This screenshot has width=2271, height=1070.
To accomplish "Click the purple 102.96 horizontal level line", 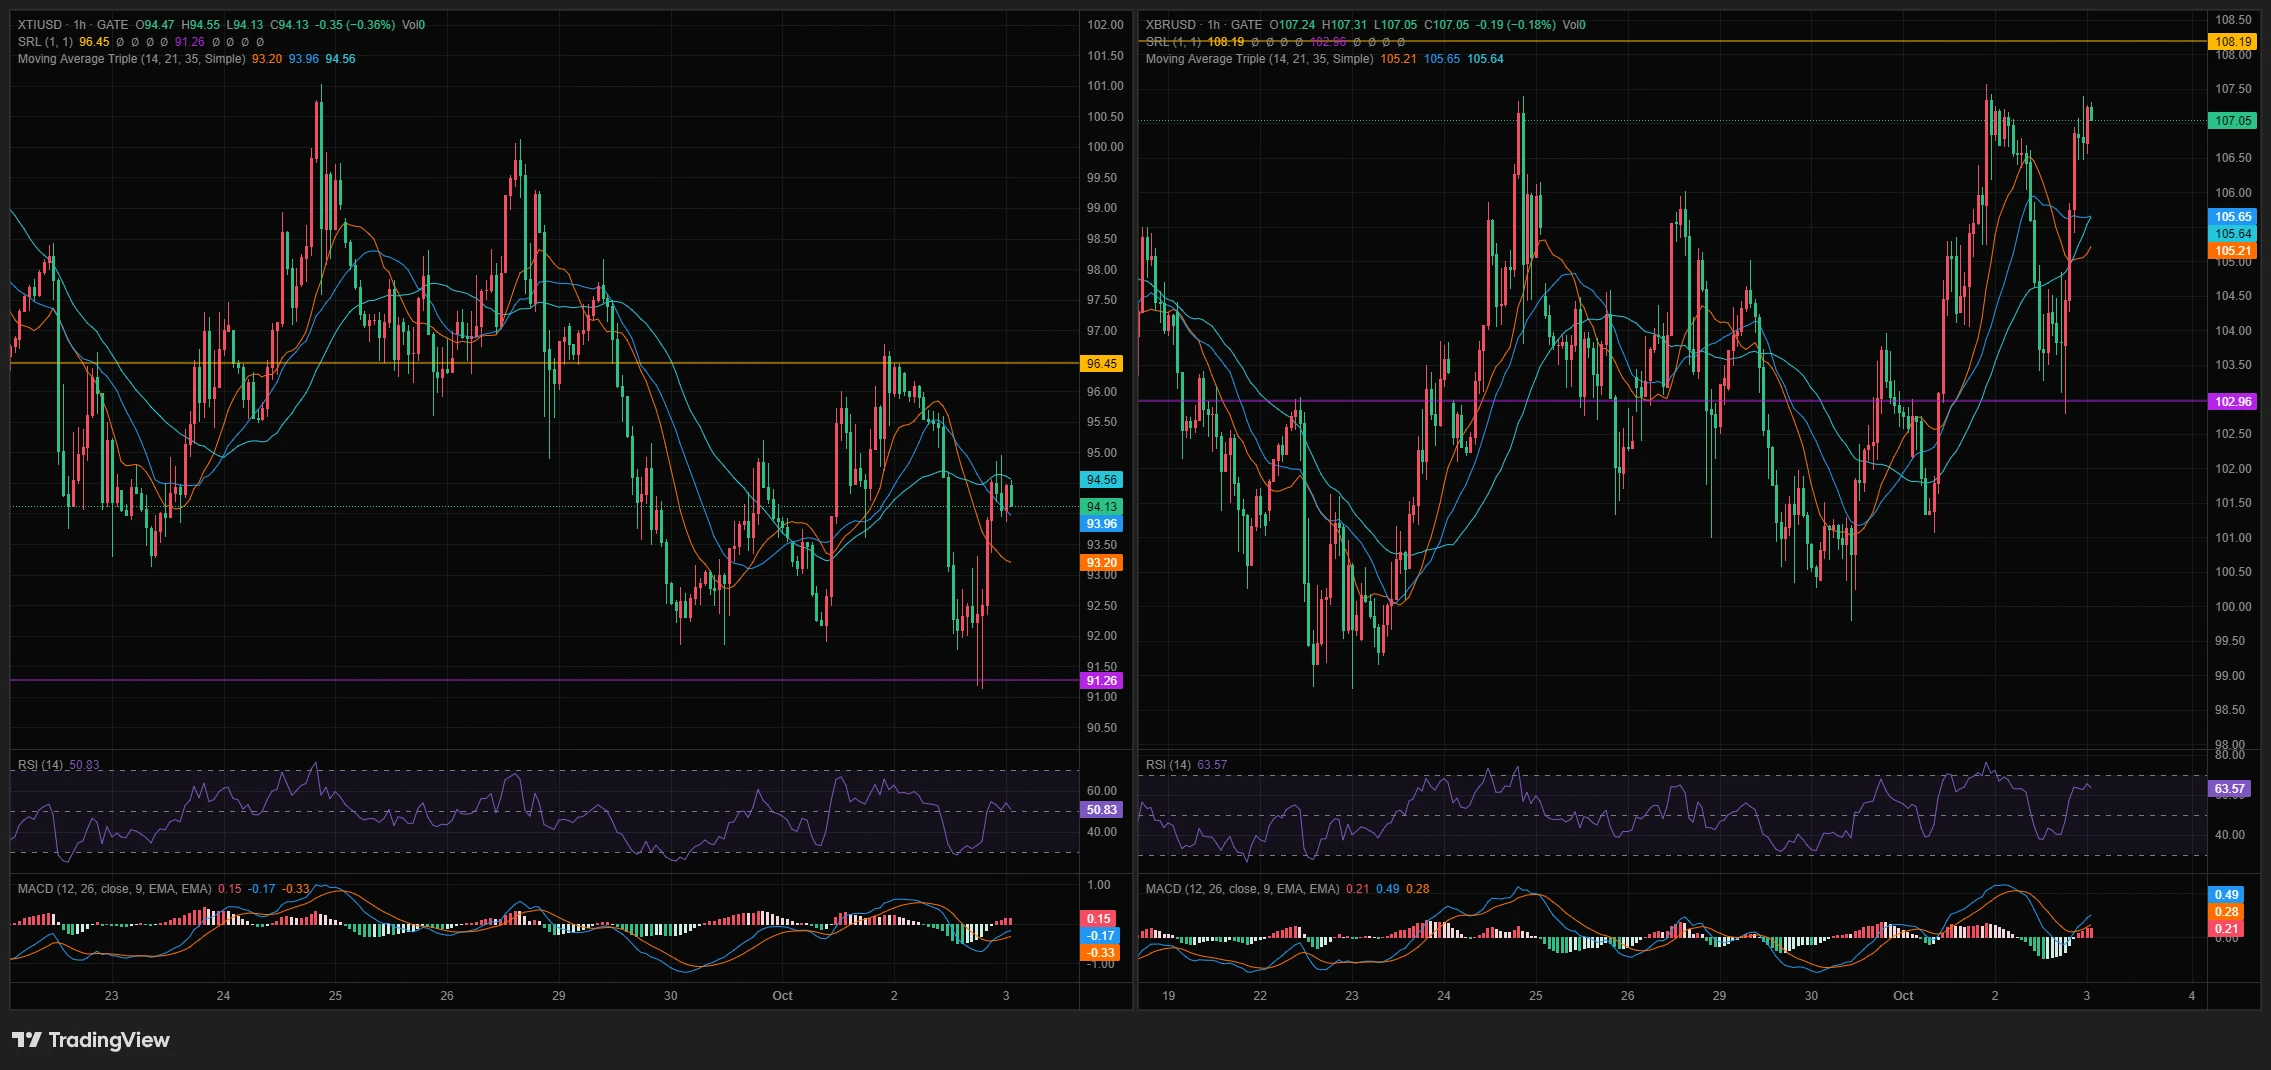I will point(1672,401).
